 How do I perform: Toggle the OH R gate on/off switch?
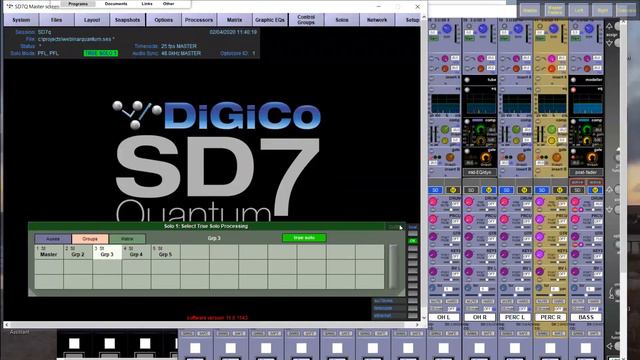[x=467, y=151]
